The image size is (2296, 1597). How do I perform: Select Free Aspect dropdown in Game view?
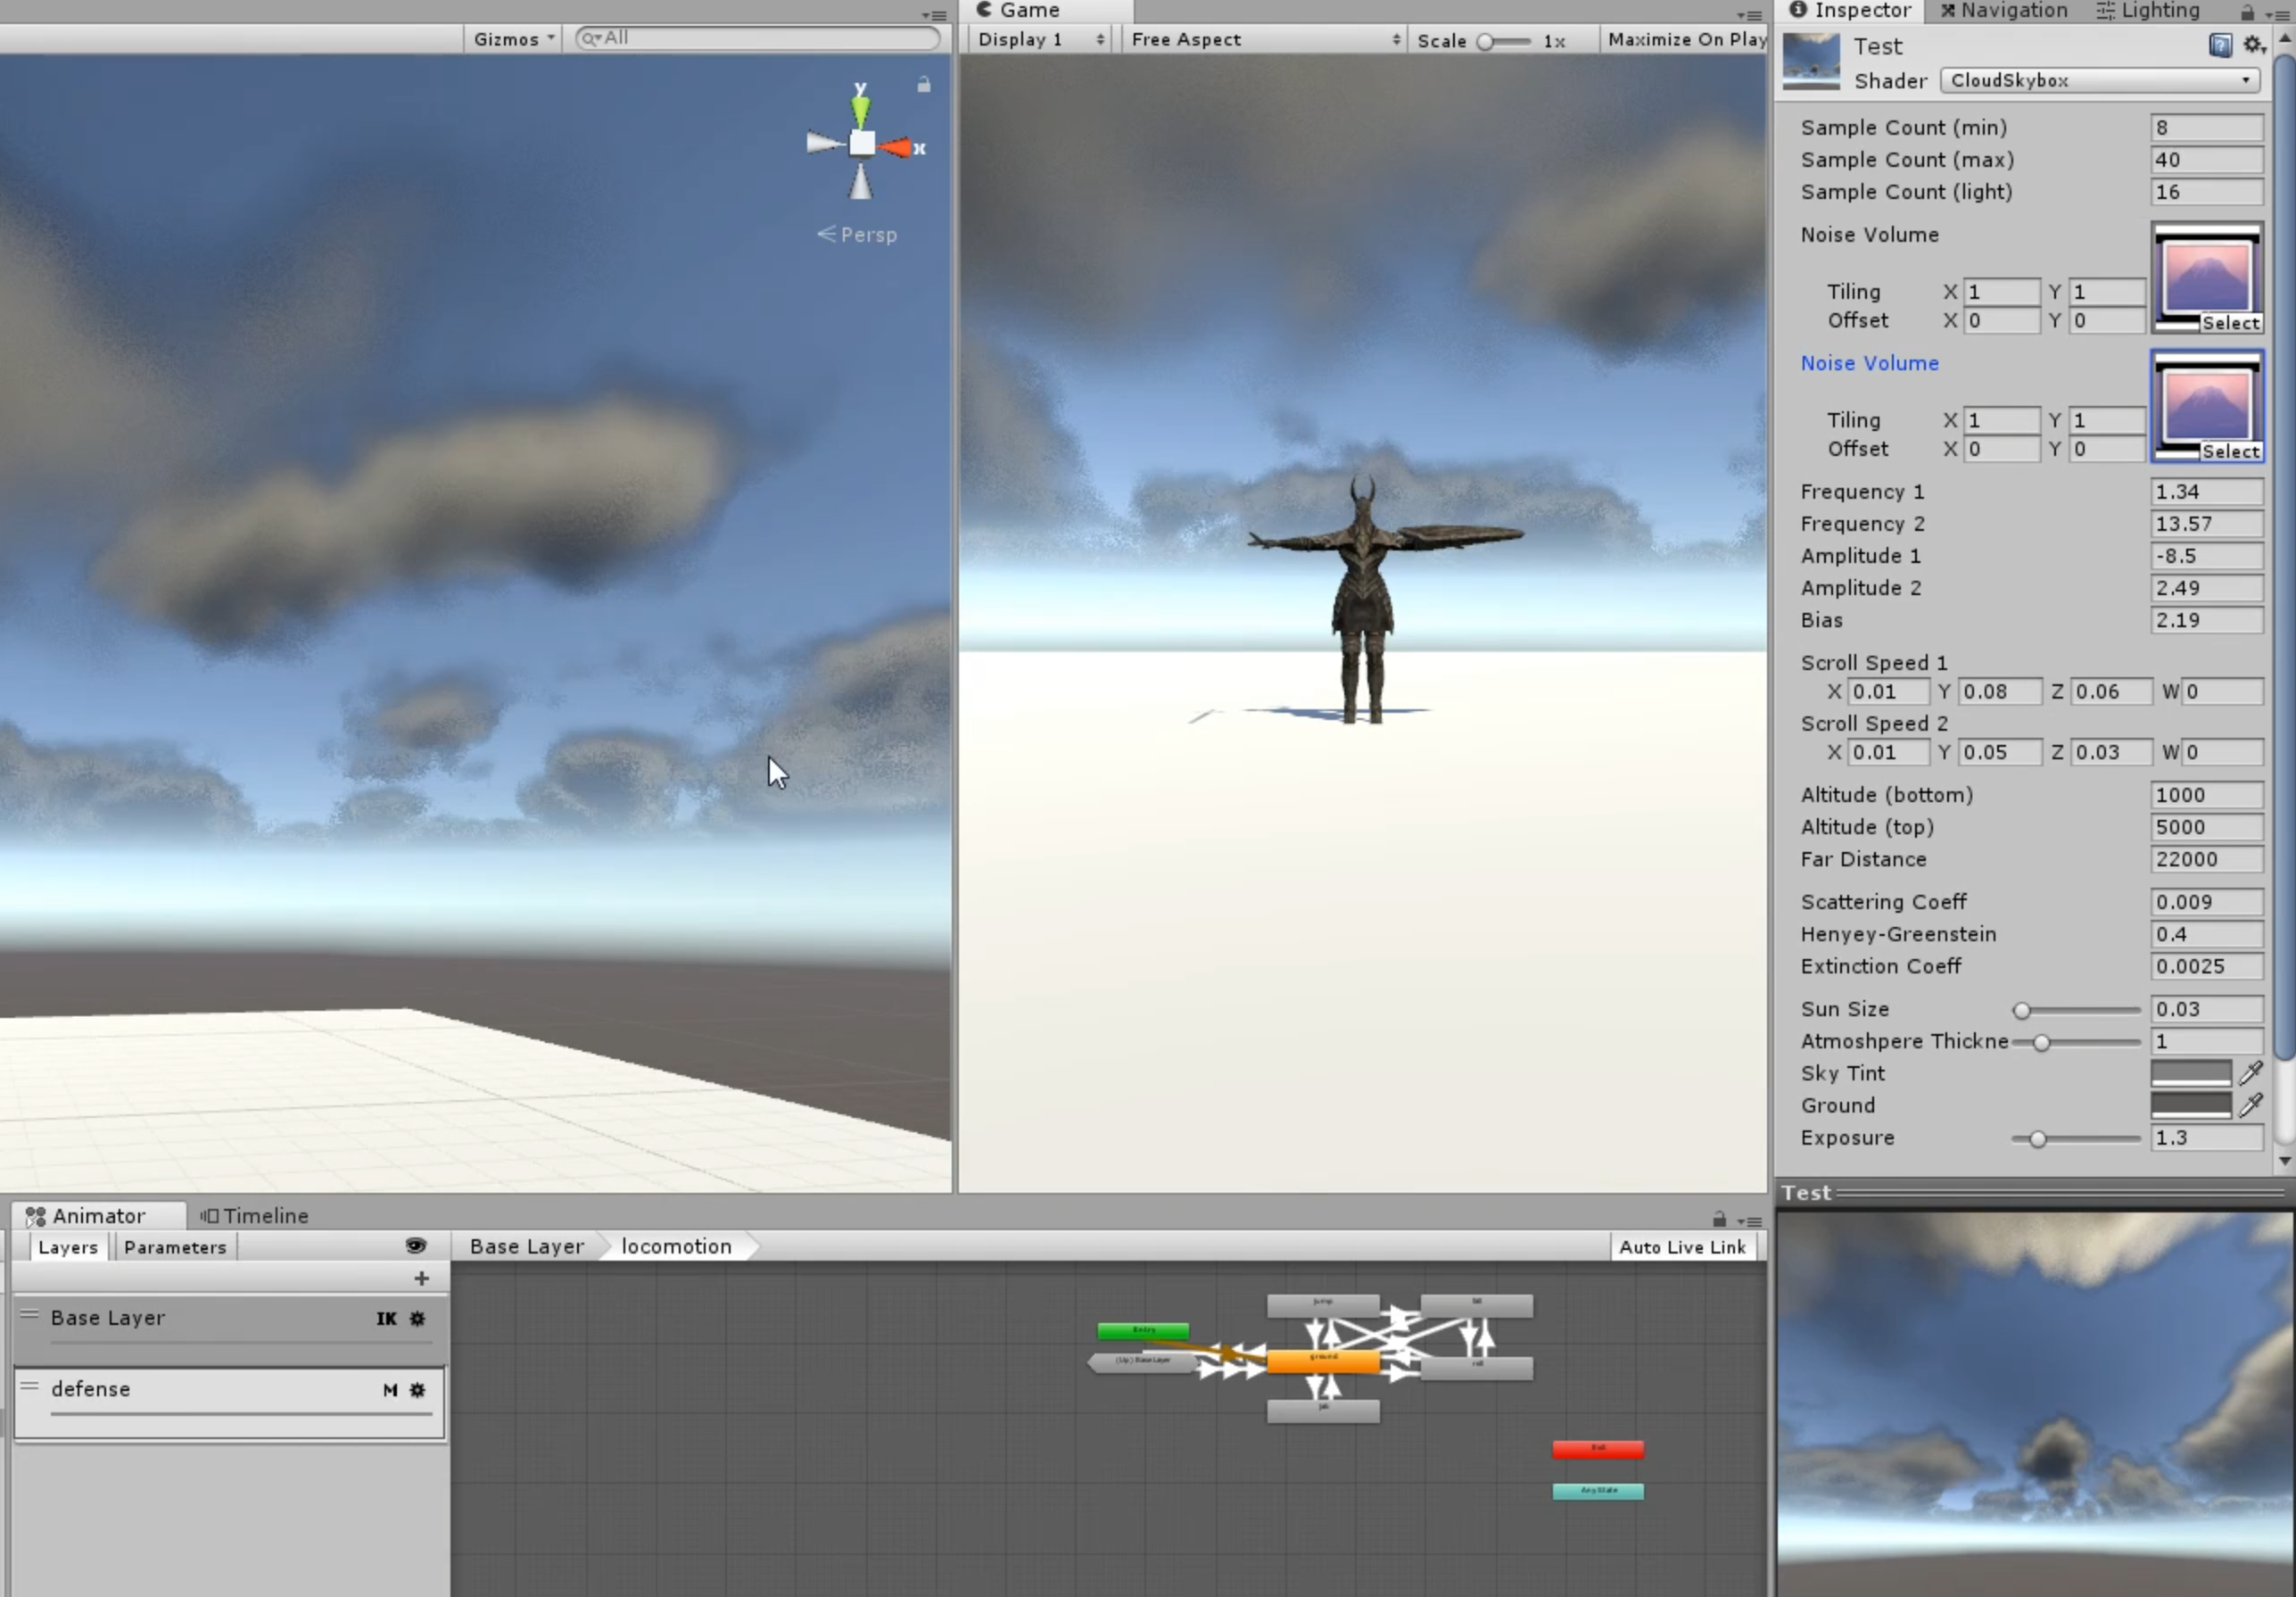click(x=1256, y=38)
